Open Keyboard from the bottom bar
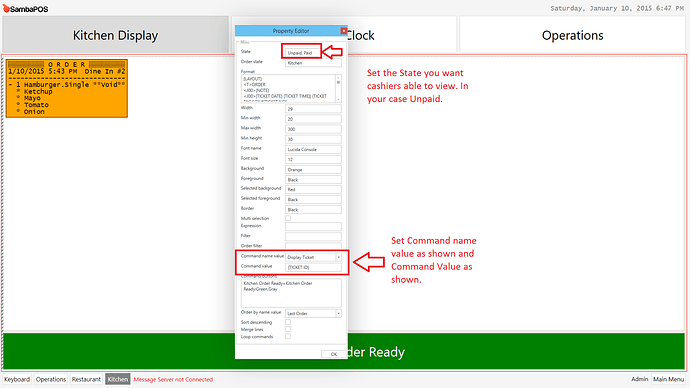 pos(17,379)
